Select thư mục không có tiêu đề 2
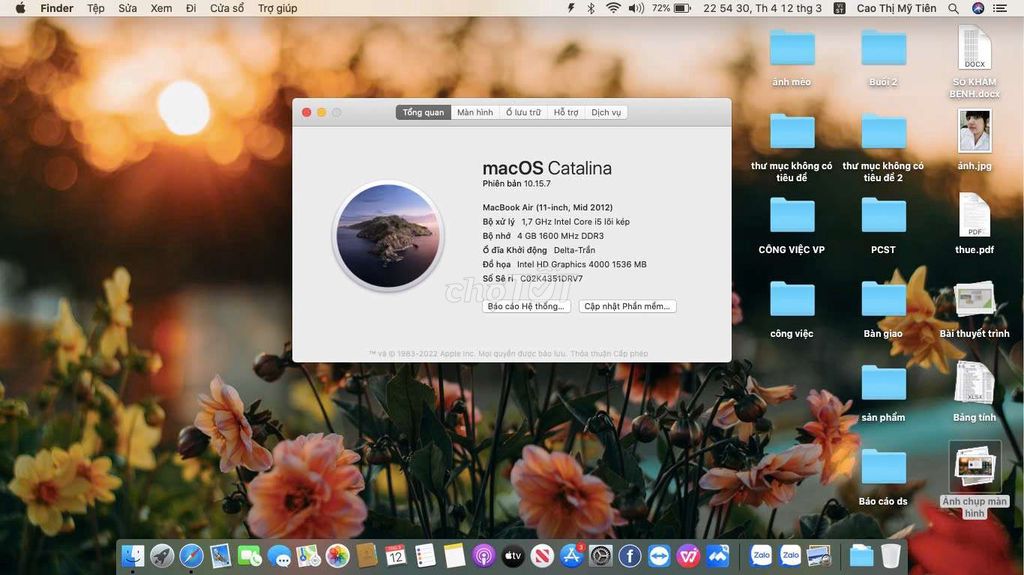 click(x=883, y=147)
